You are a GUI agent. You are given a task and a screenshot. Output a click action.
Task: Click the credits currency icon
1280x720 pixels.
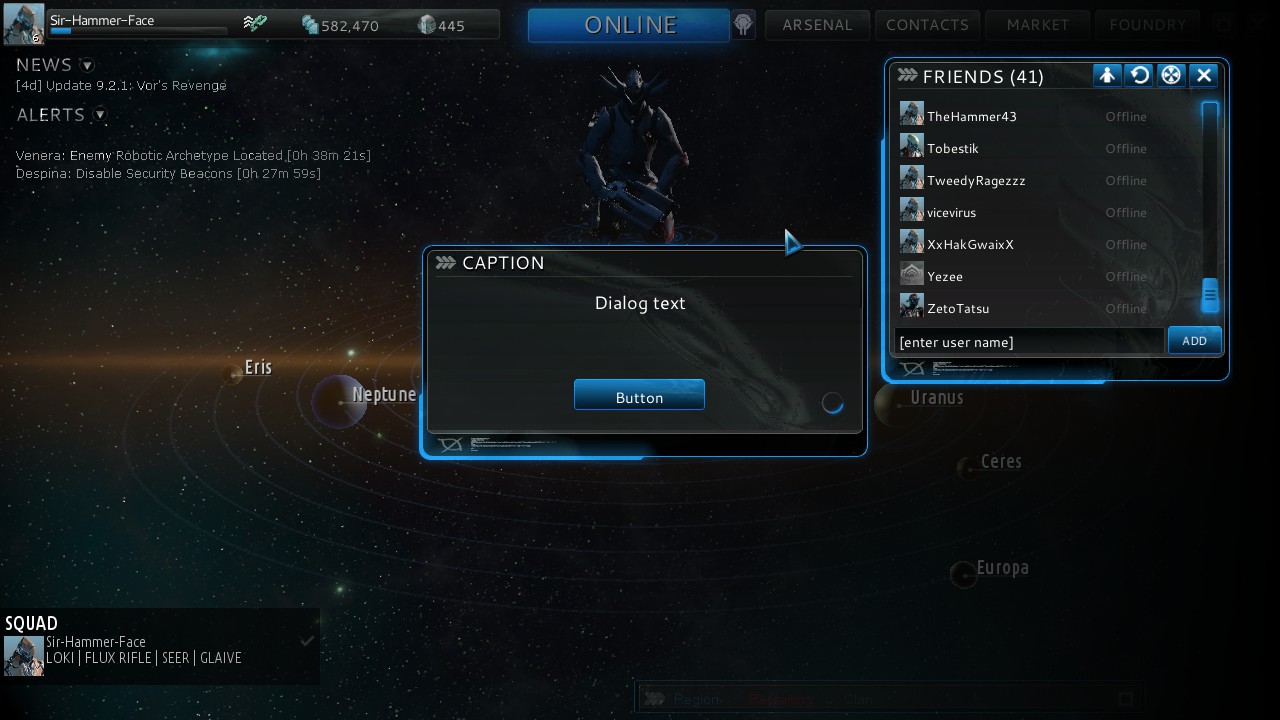pyautogui.click(x=310, y=24)
